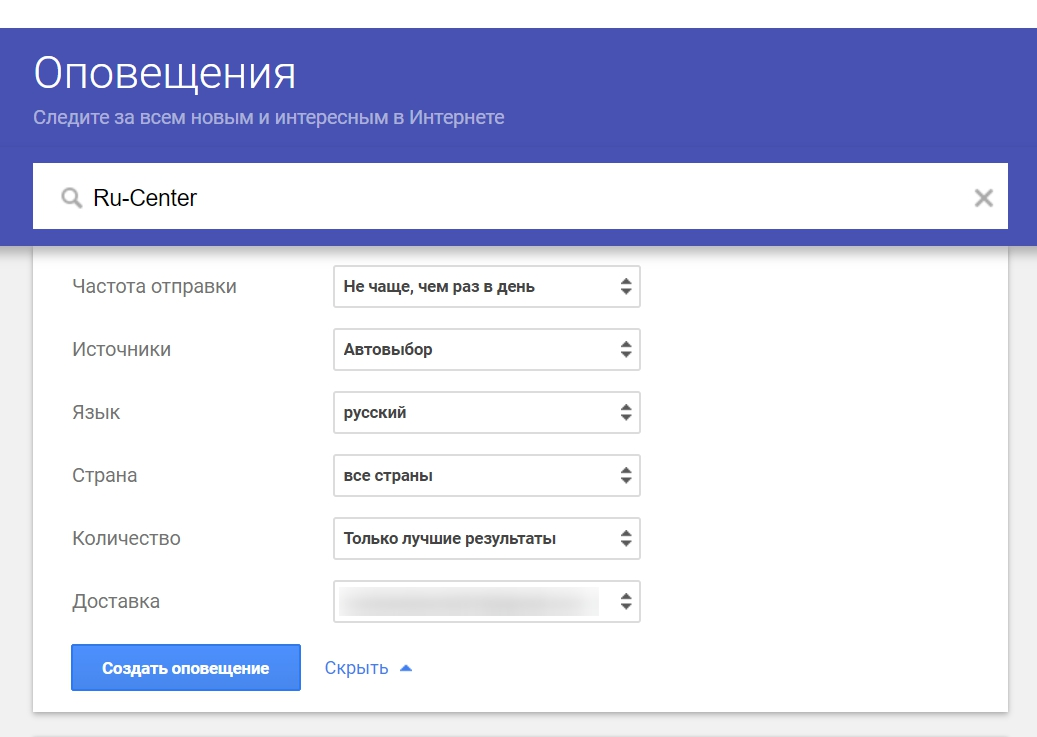Select the Доставка label

pos(116,601)
